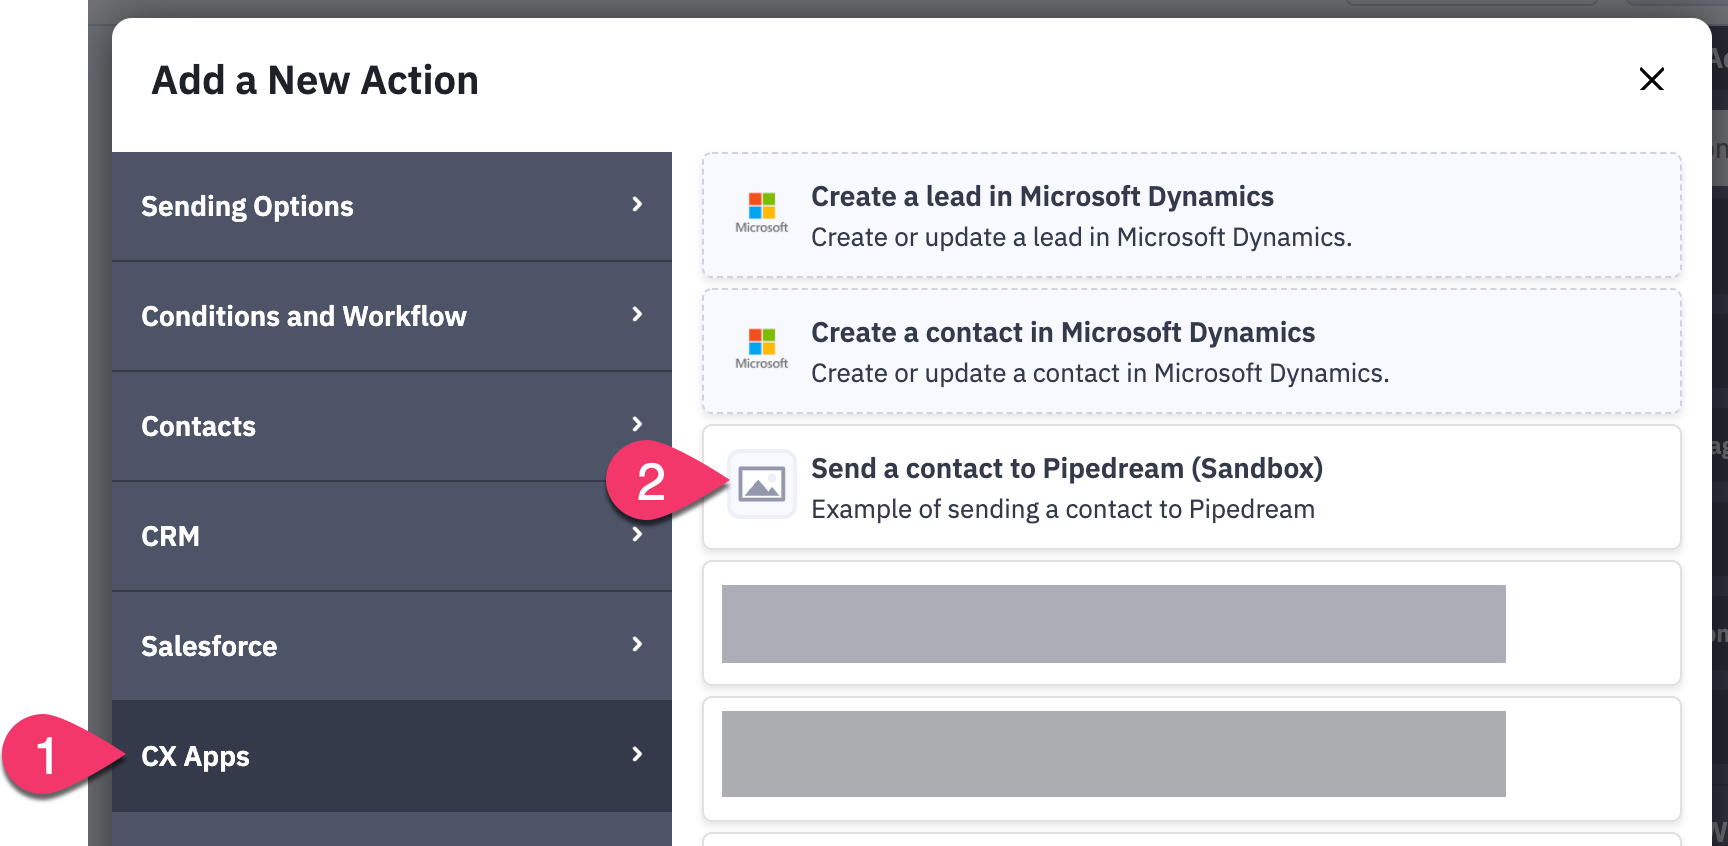Open the Sending Options category

pyautogui.click(x=392, y=206)
